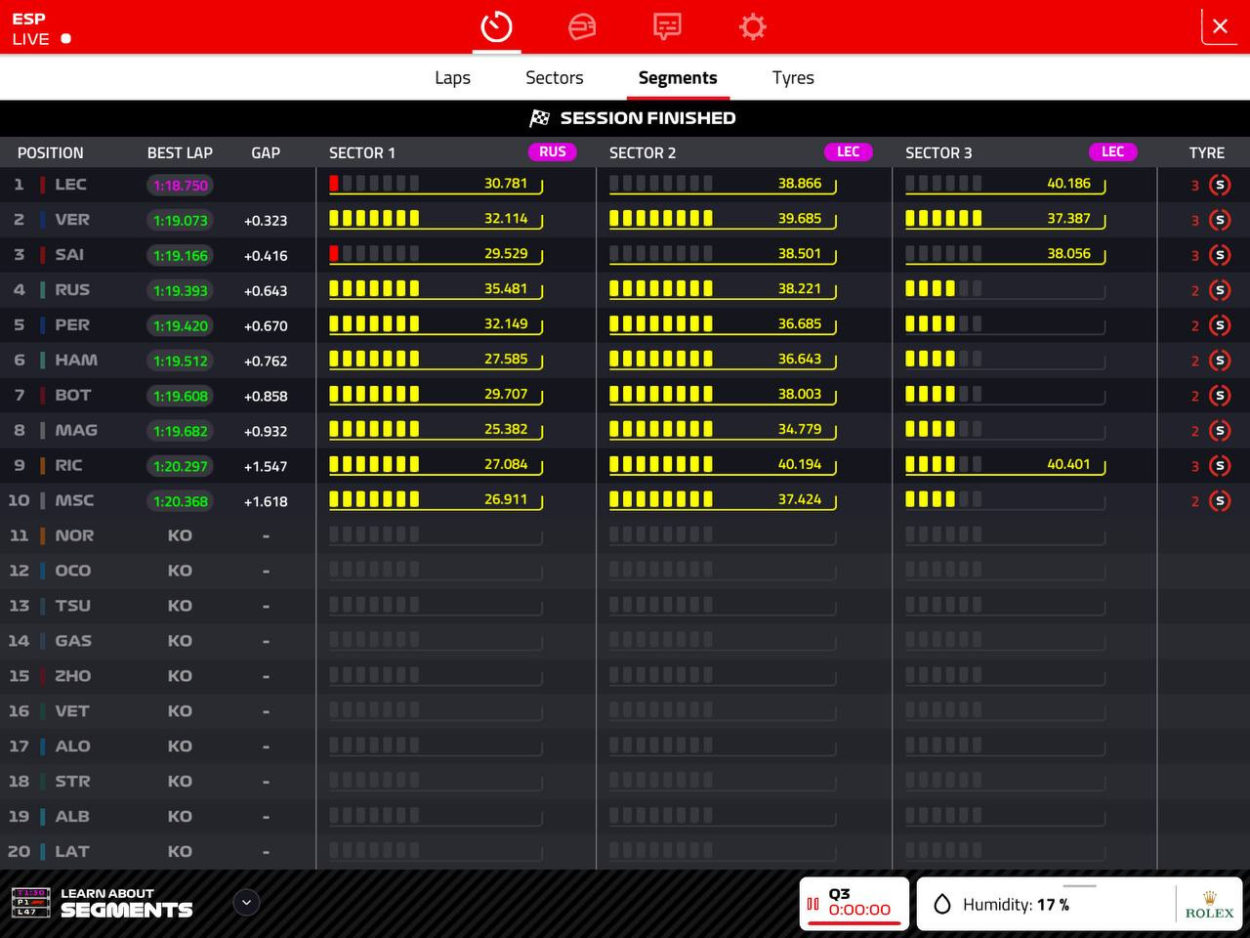
Task: Click MAG soft tyre icon
Action: tap(1219, 431)
